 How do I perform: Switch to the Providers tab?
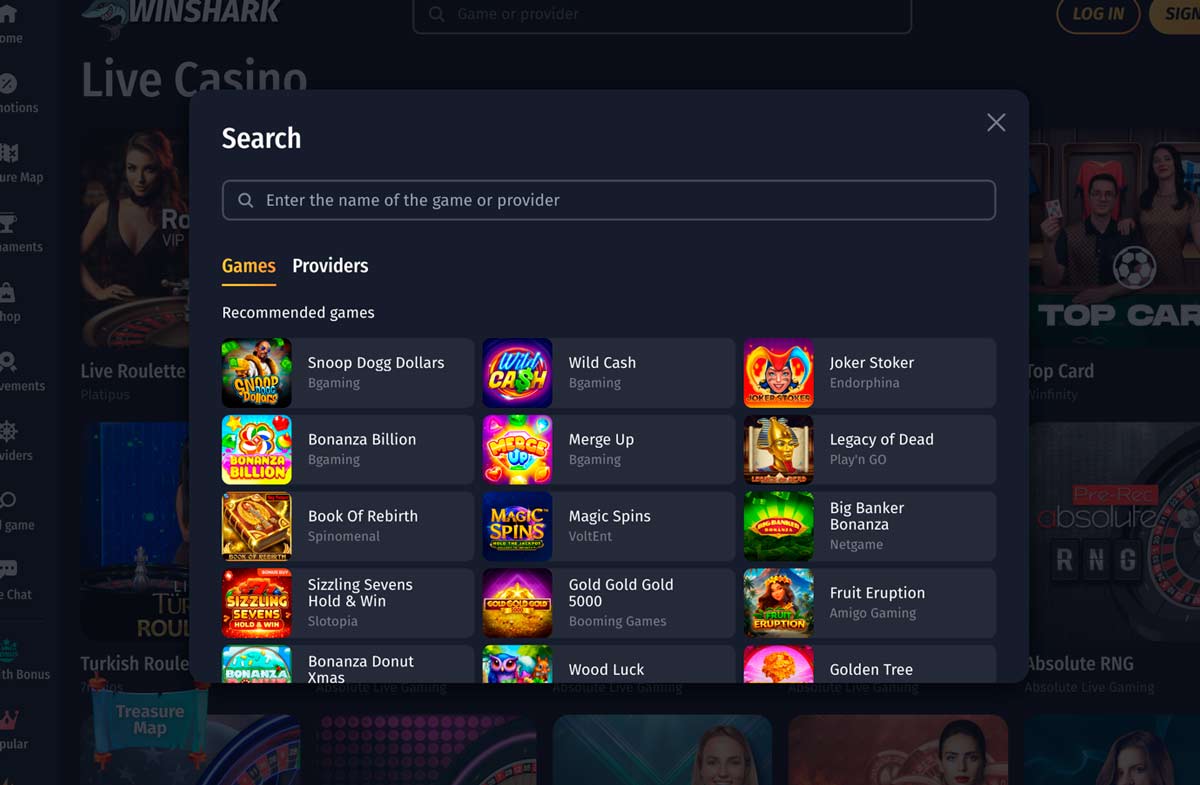tap(330, 266)
